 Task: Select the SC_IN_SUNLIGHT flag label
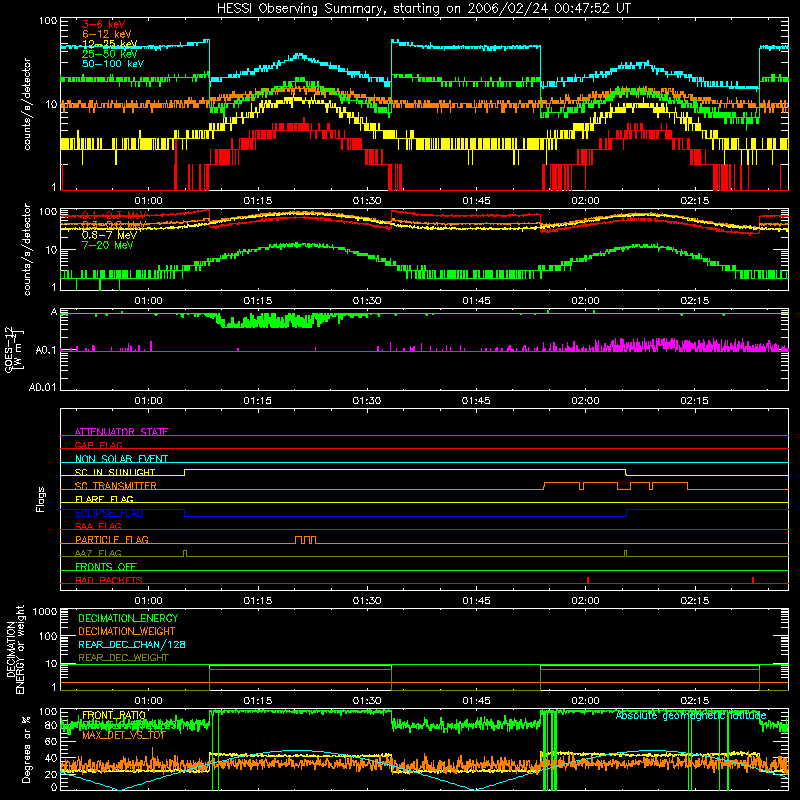pos(115,472)
